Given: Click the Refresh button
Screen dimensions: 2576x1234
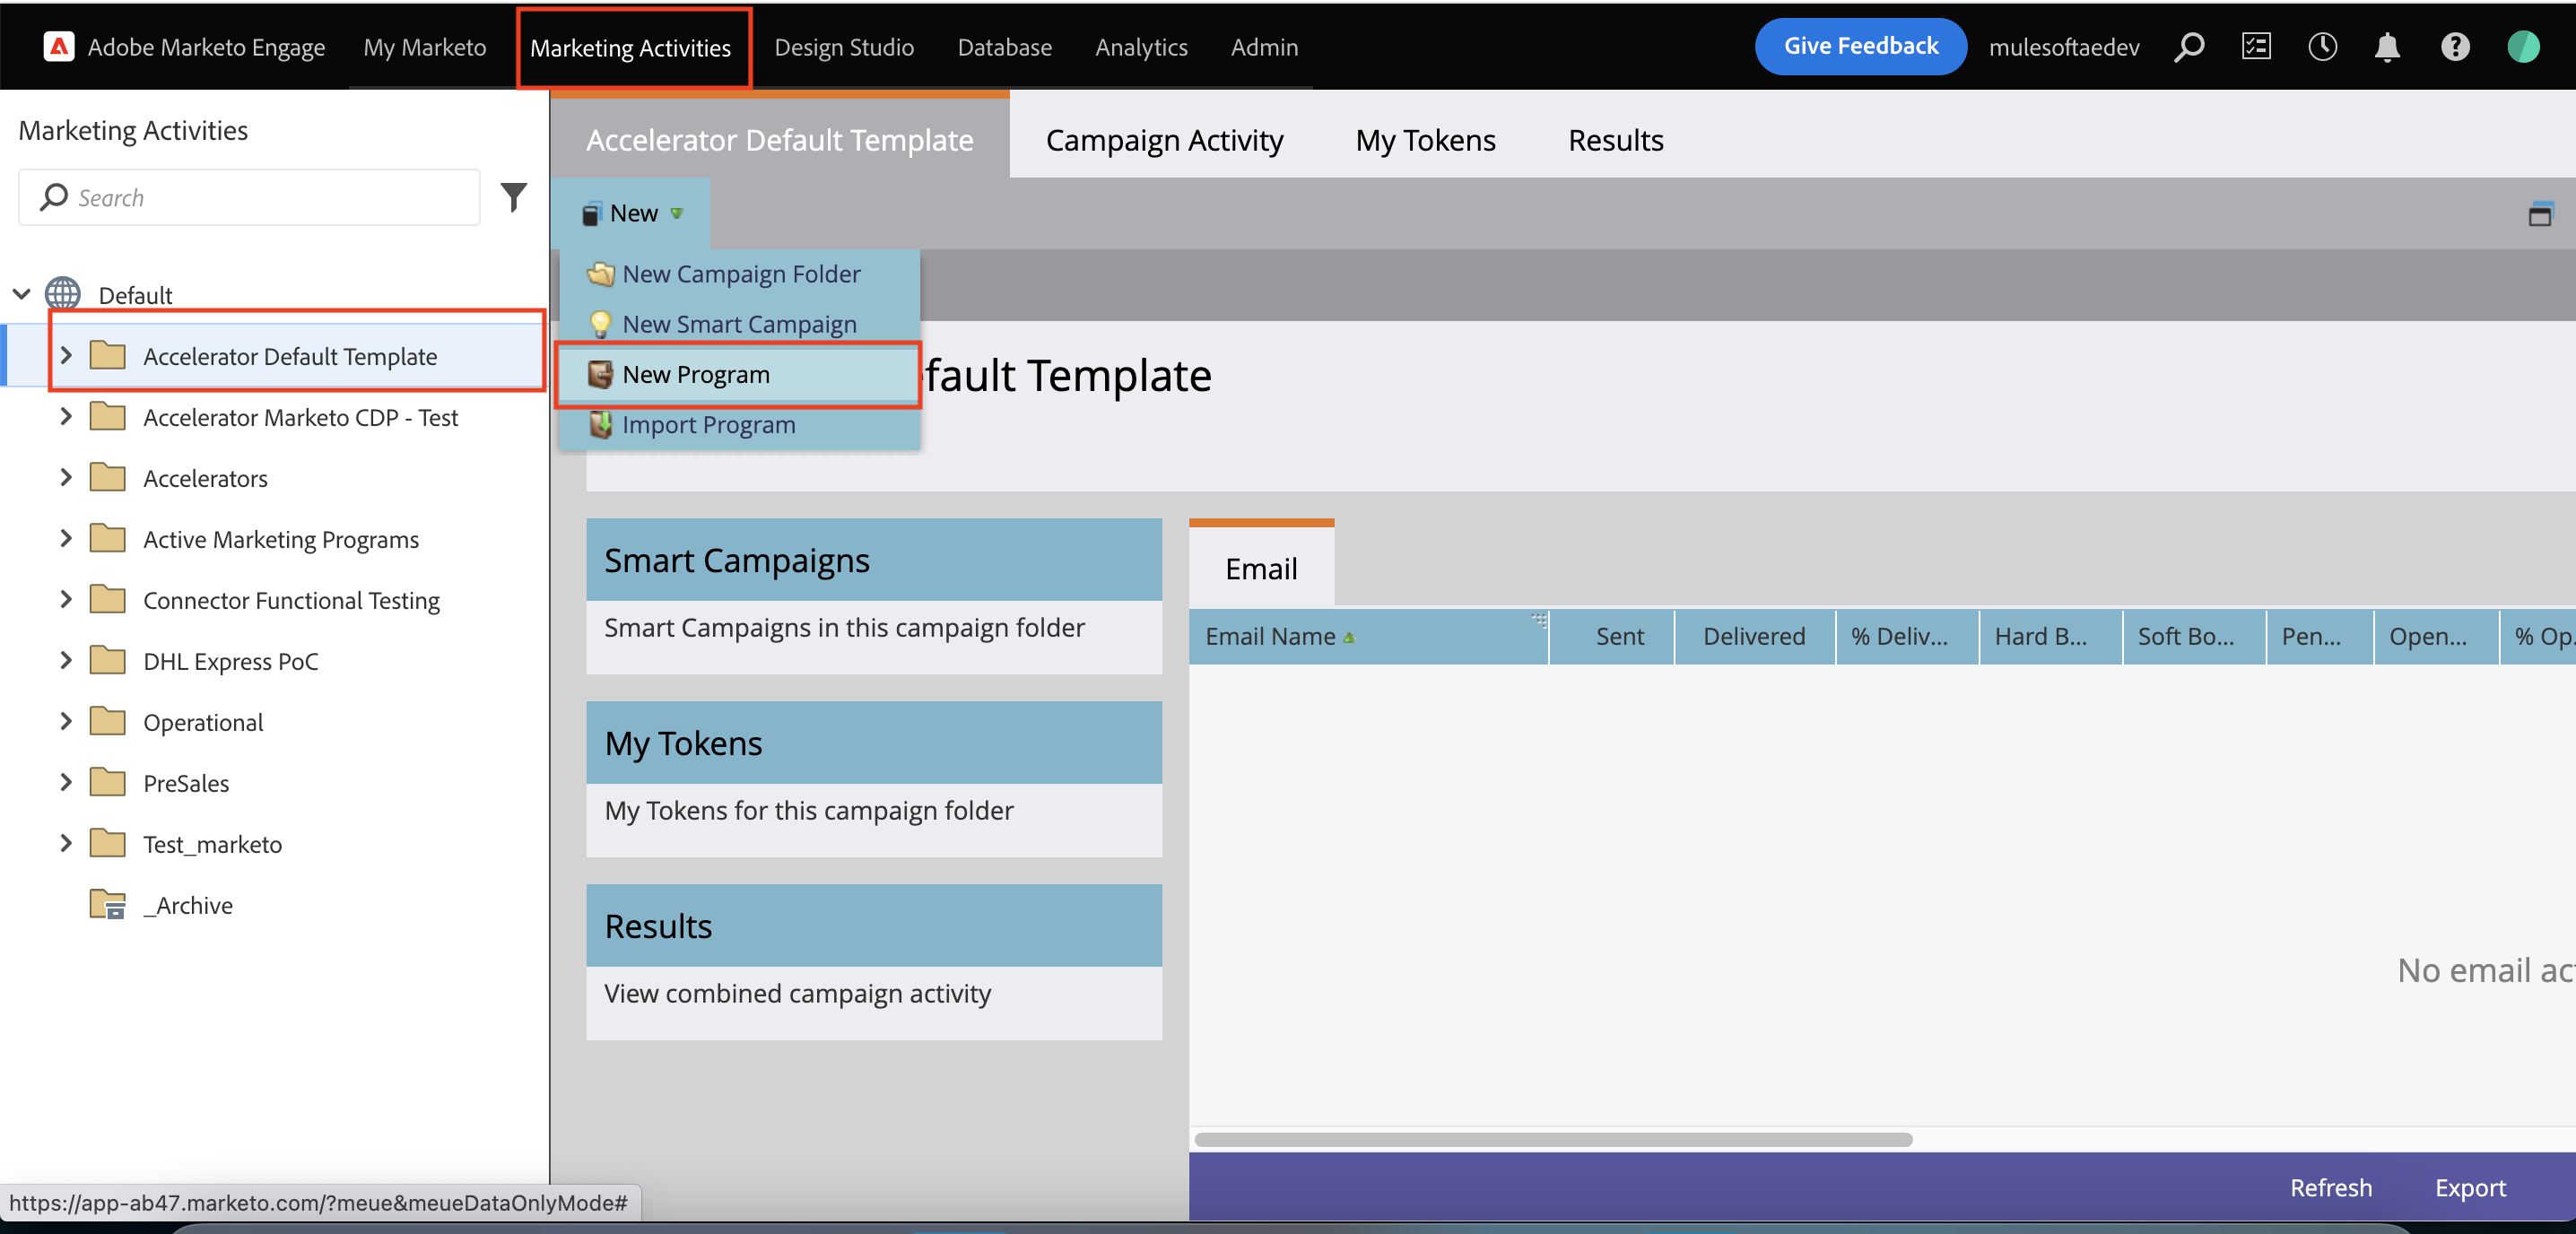Looking at the screenshot, I should [x=2330, y=1187].
